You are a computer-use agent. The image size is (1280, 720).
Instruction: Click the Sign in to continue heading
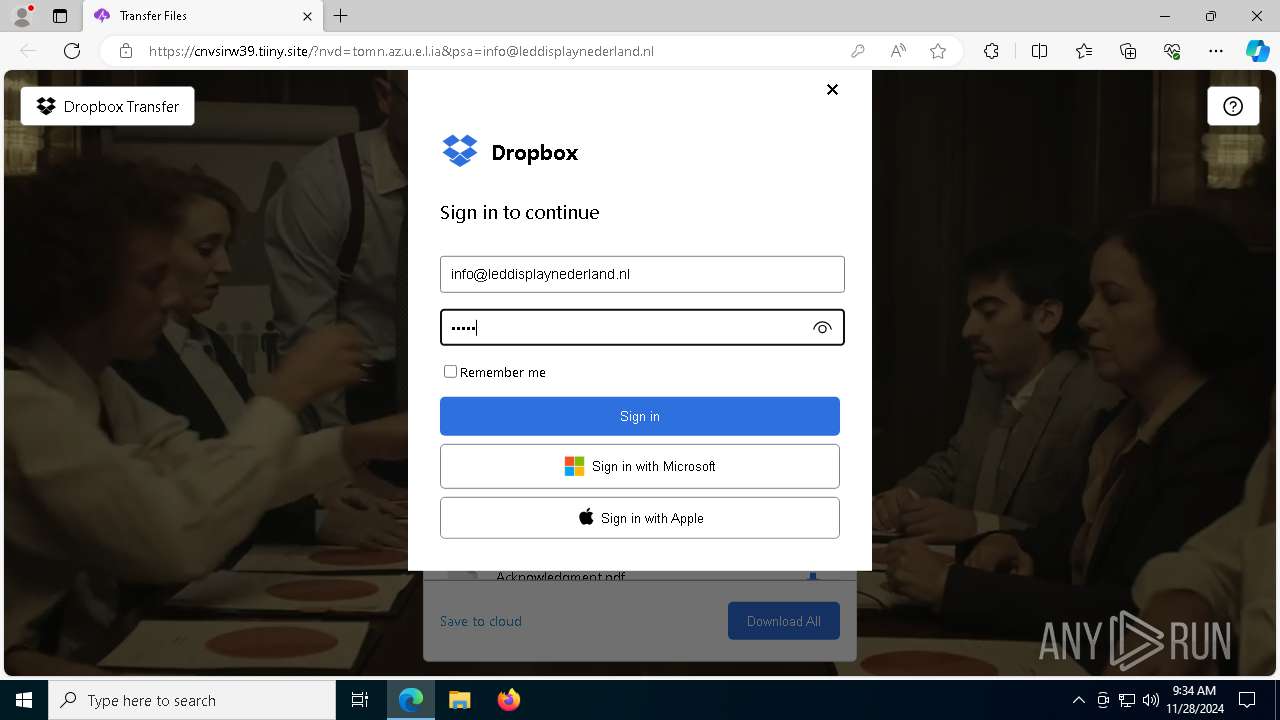tap(520, 212)
